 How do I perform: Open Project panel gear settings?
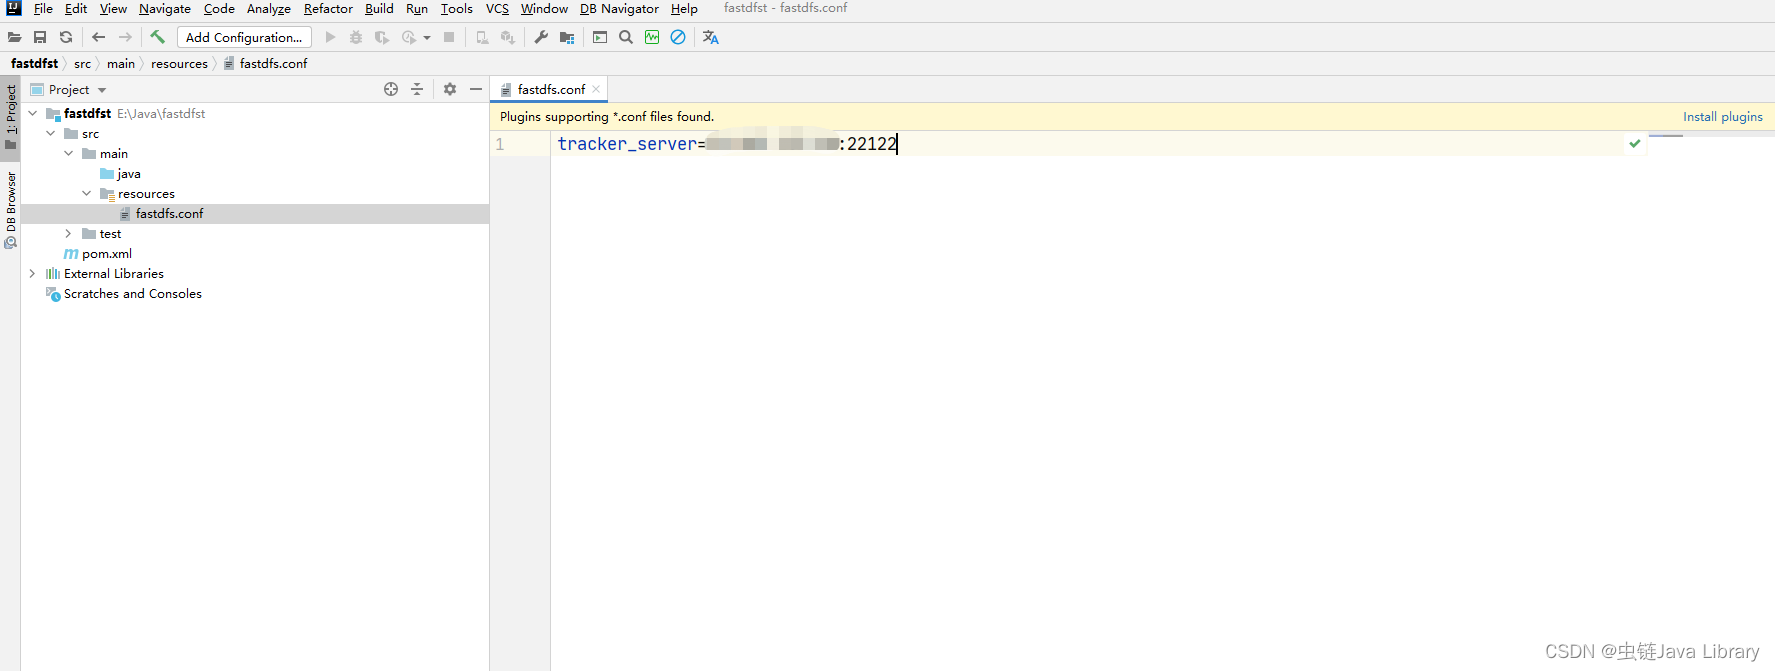450,89
